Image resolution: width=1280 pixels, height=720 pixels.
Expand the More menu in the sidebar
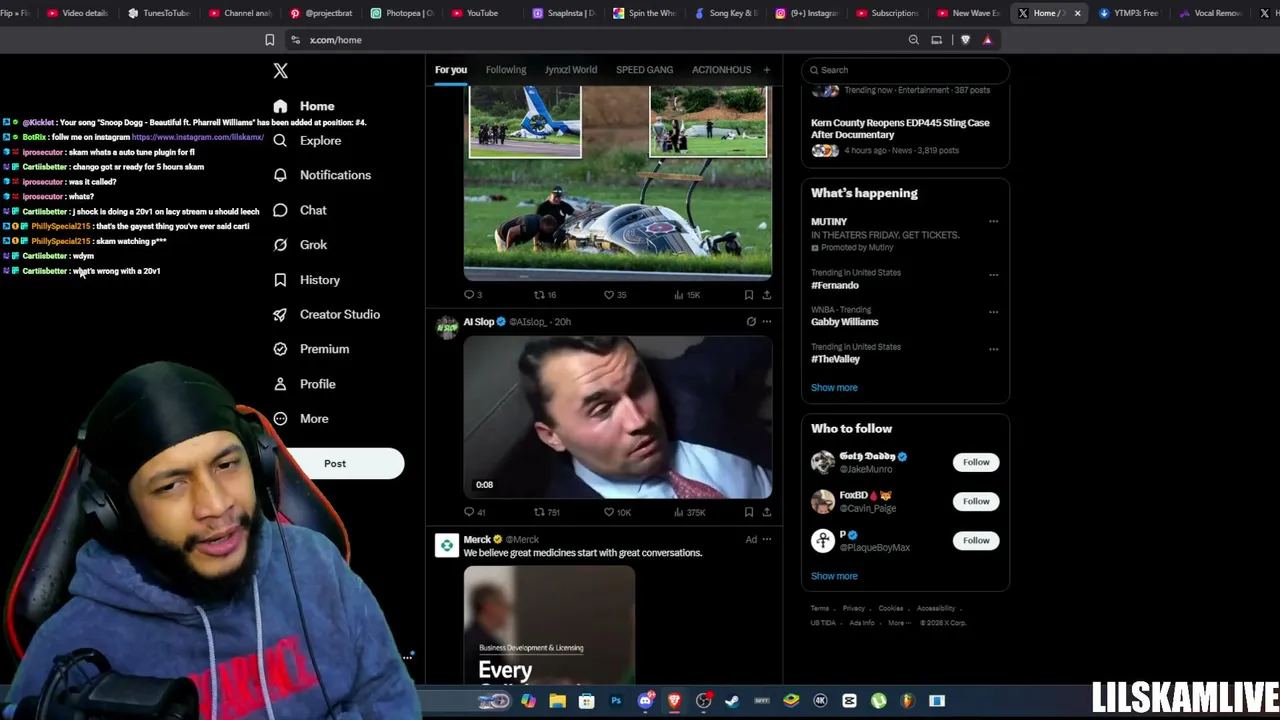300,419
